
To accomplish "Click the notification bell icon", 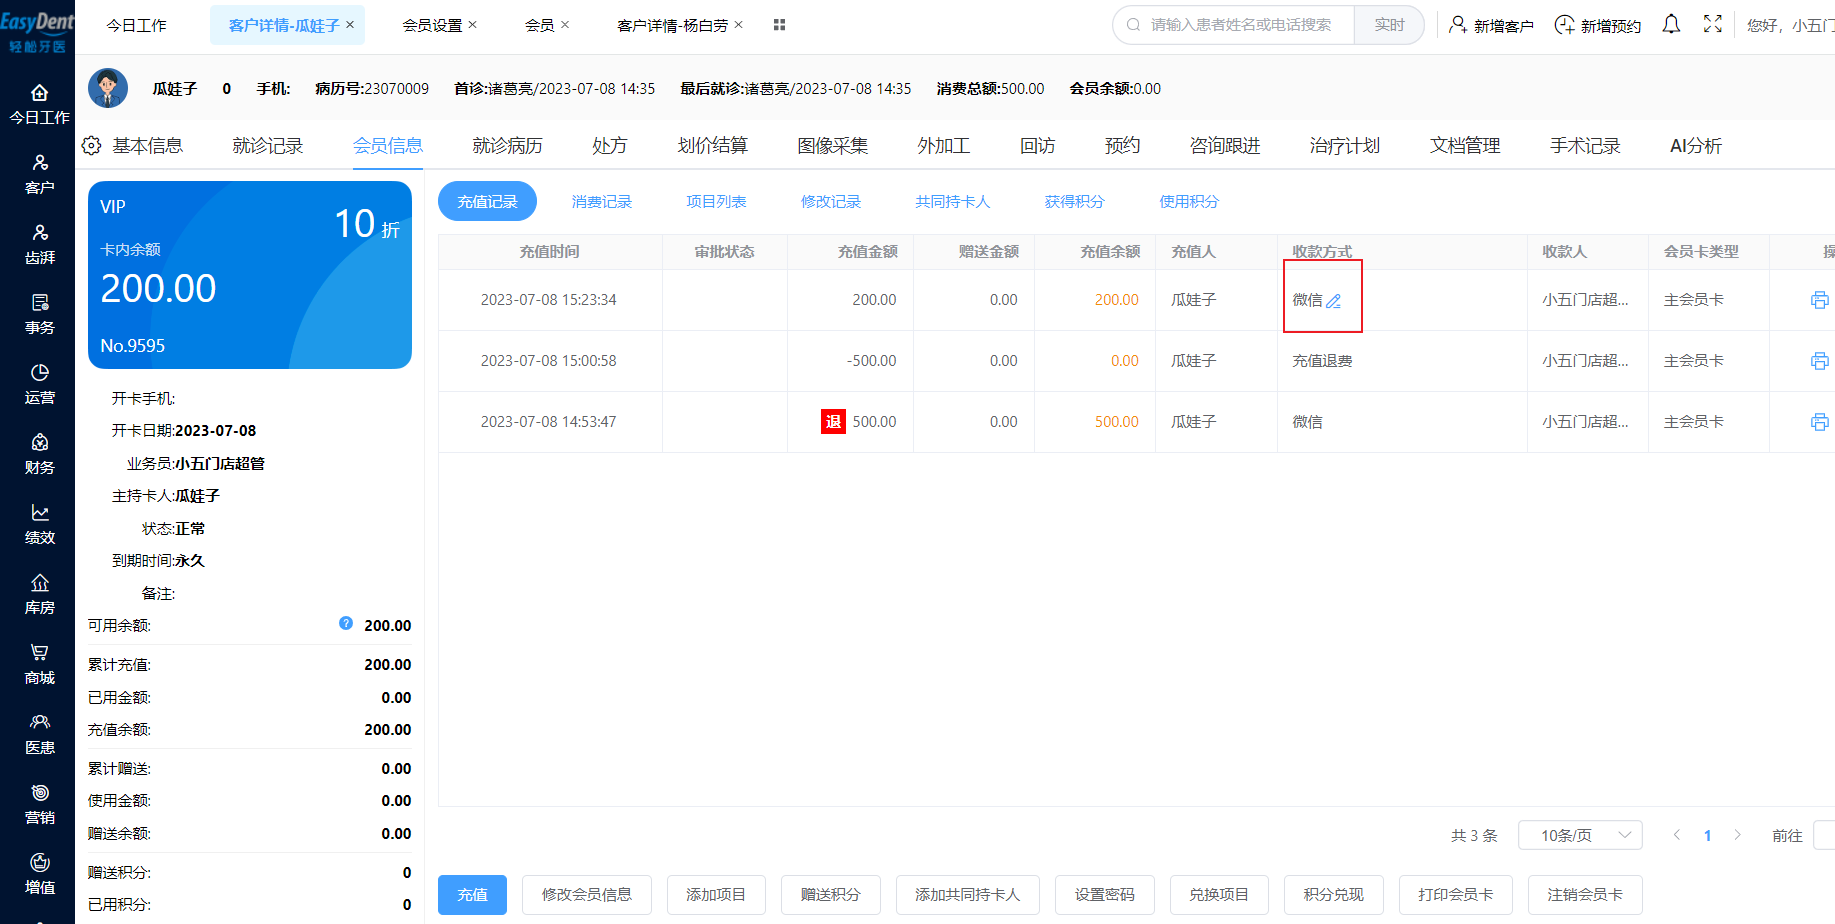I will [1671, 24].
